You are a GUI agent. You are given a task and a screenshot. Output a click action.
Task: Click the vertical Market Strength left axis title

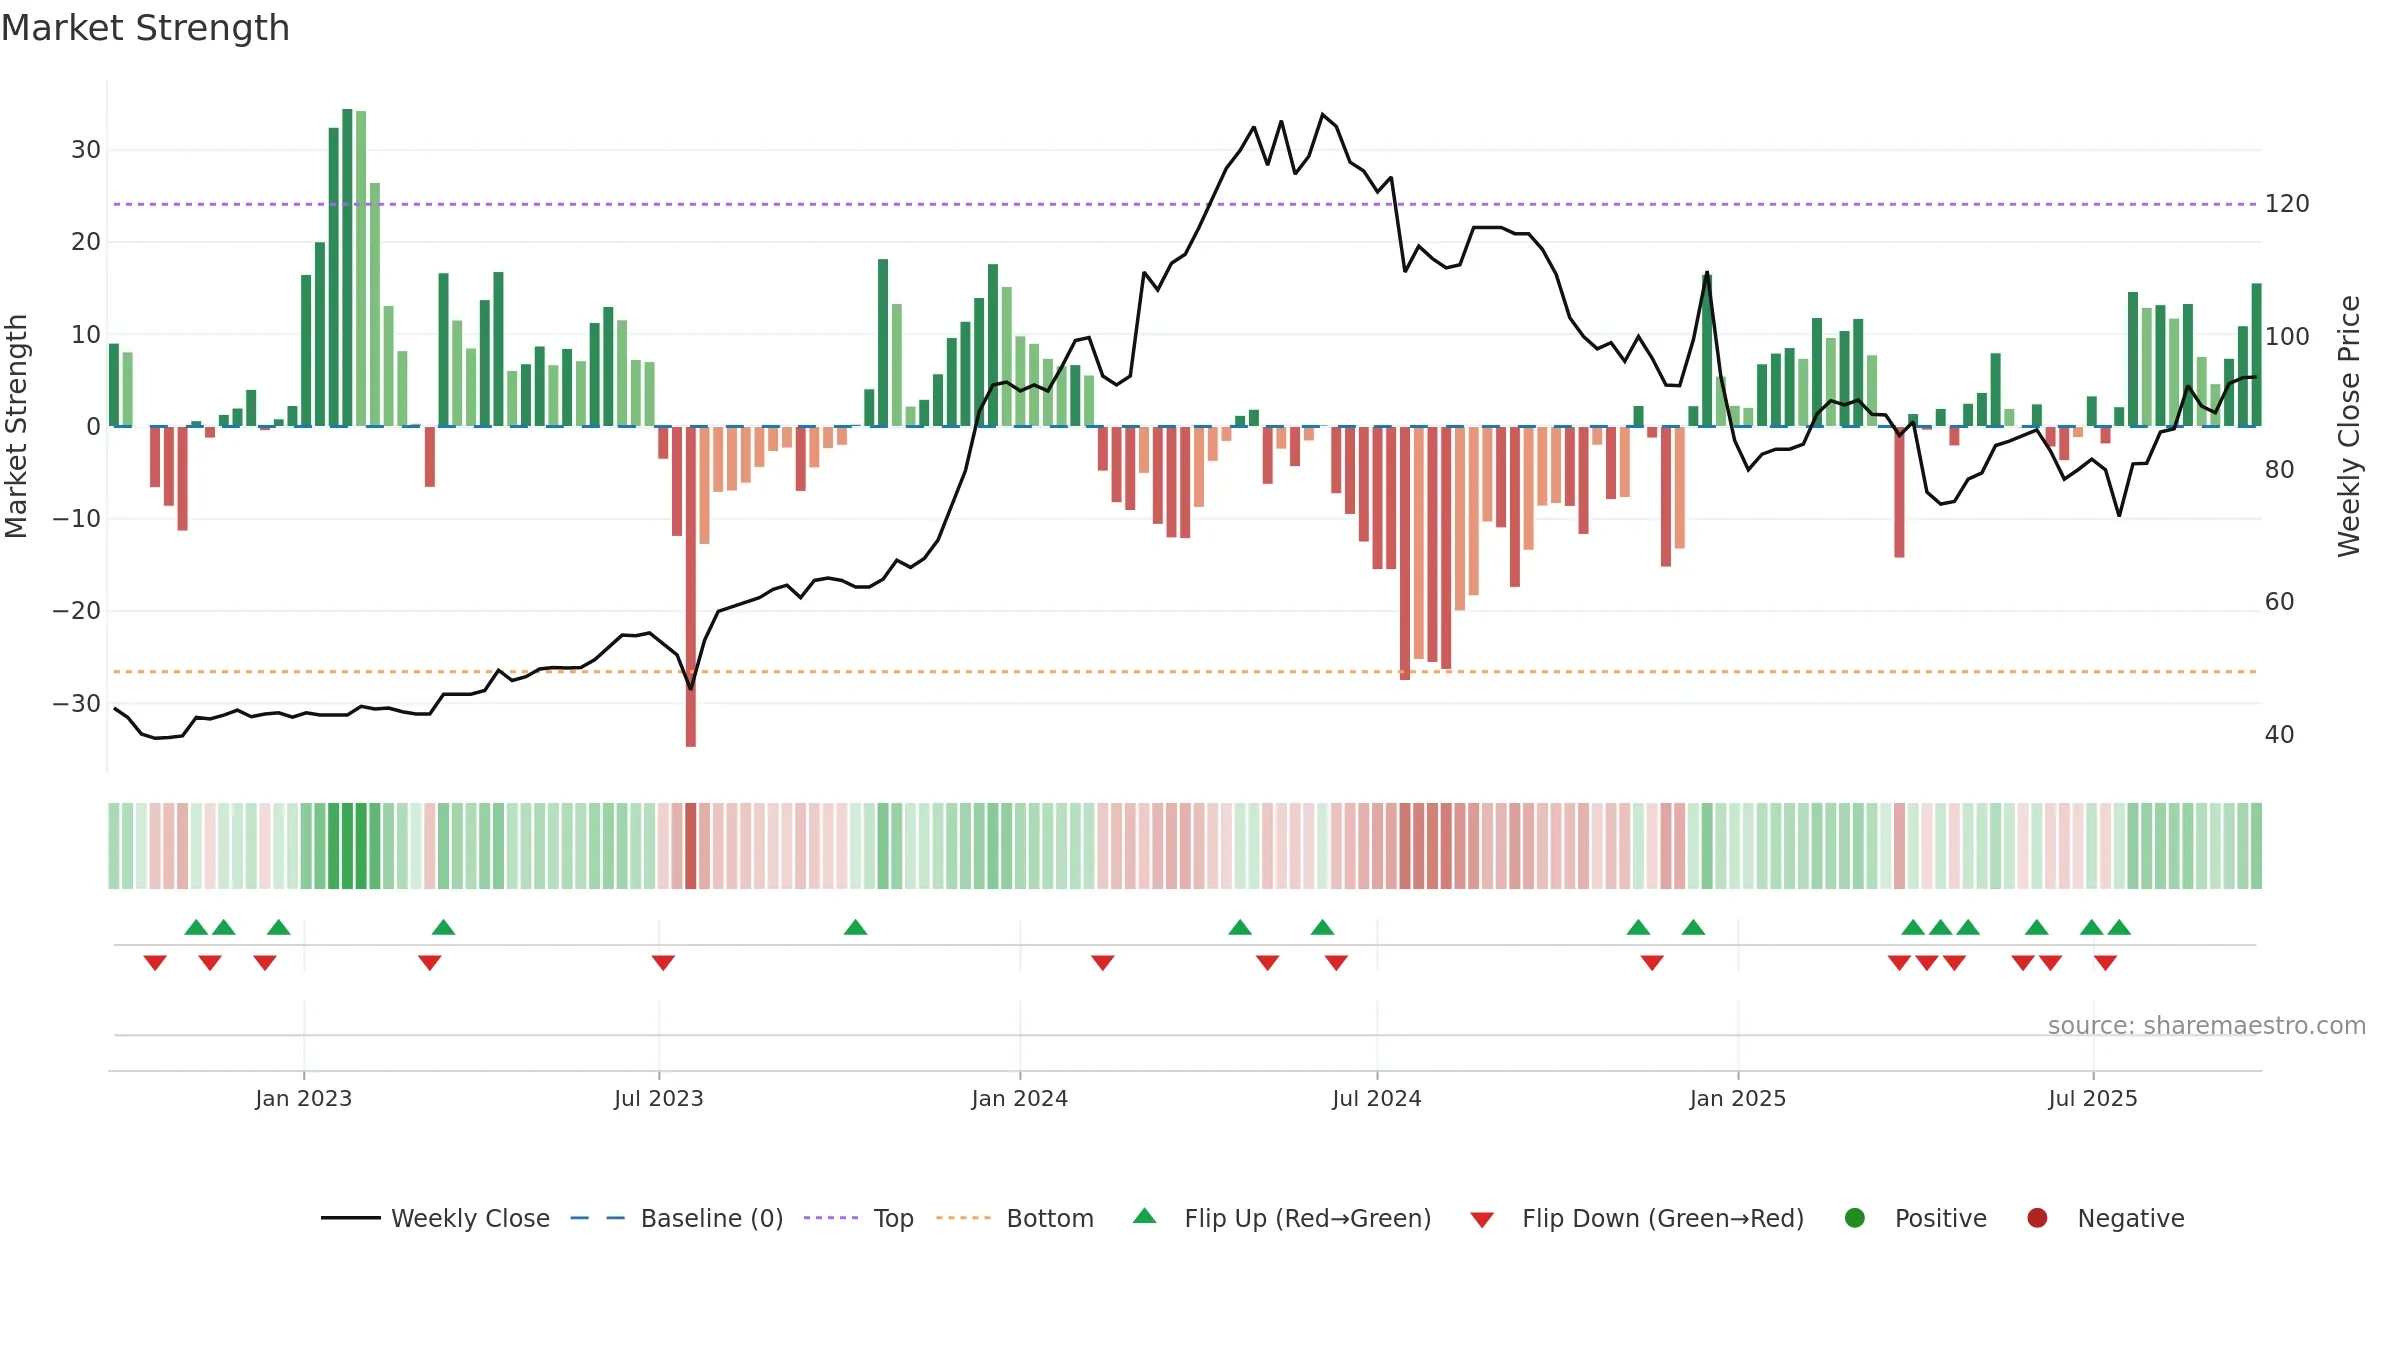pos(17,426)
